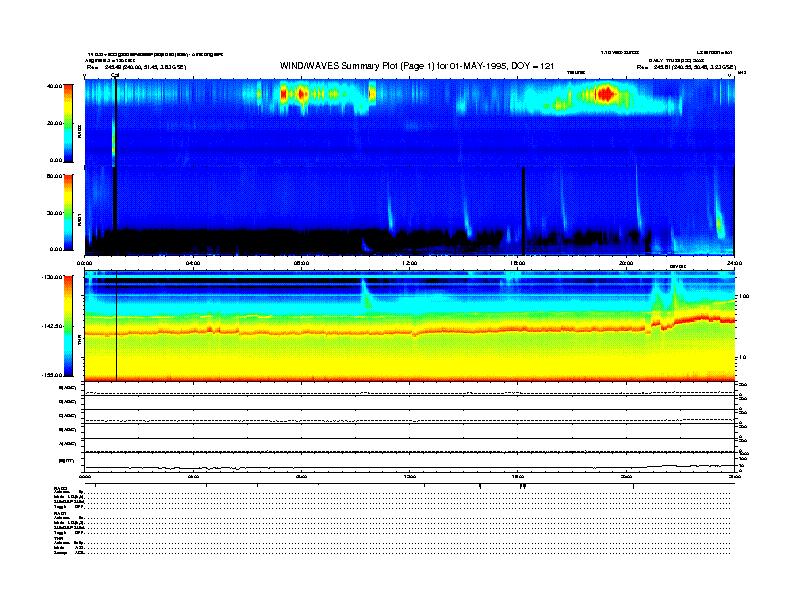Click the red plasma line in the TNR spectrogram
The image size is (792, 612).
tap(409, 331)
